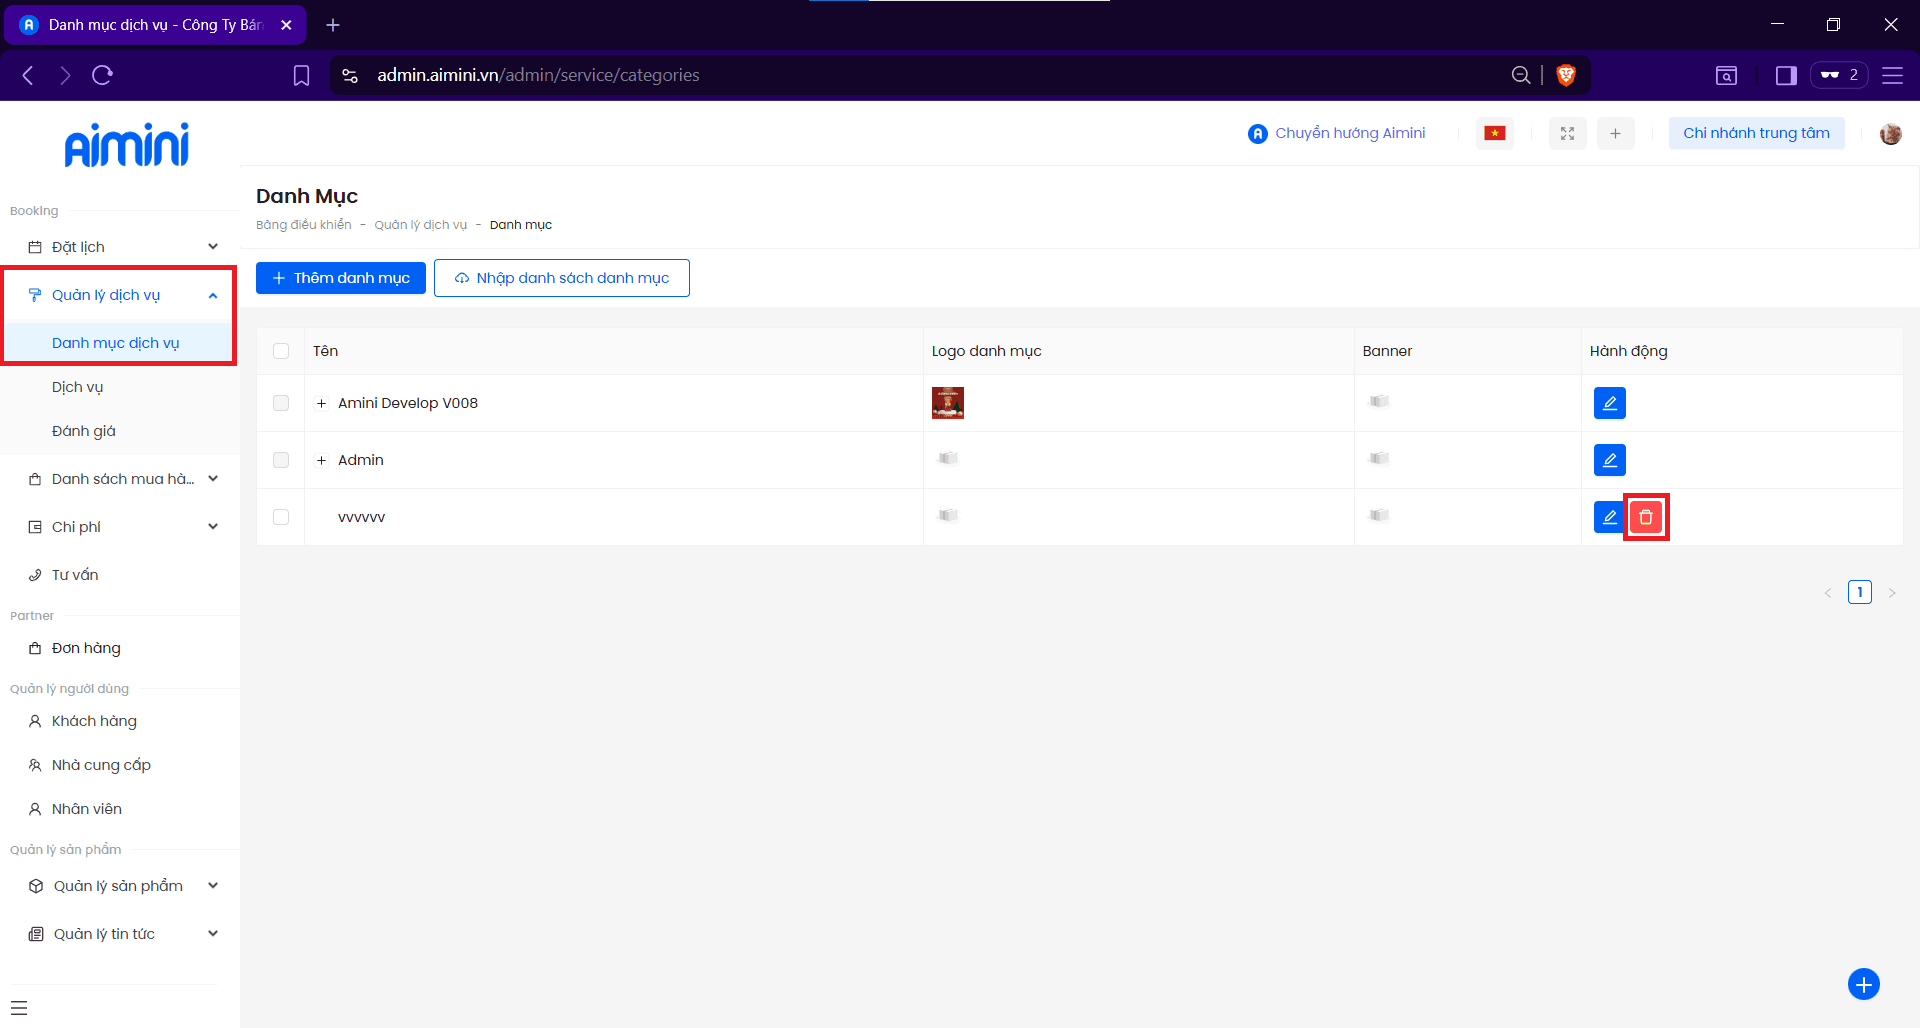The image size is (1920, 1028).
Task: Open Brave Shields icon in address bar
Action: tap(1566, 75)
